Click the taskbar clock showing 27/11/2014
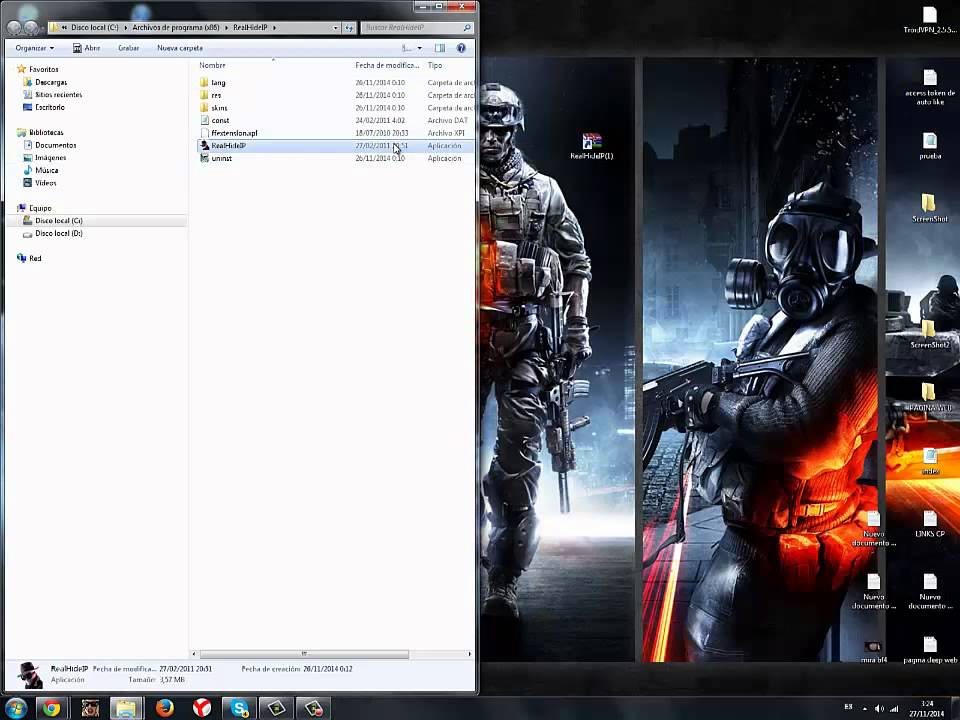The width and height of the screenshot is (960, 720). [x=927, y=708]
